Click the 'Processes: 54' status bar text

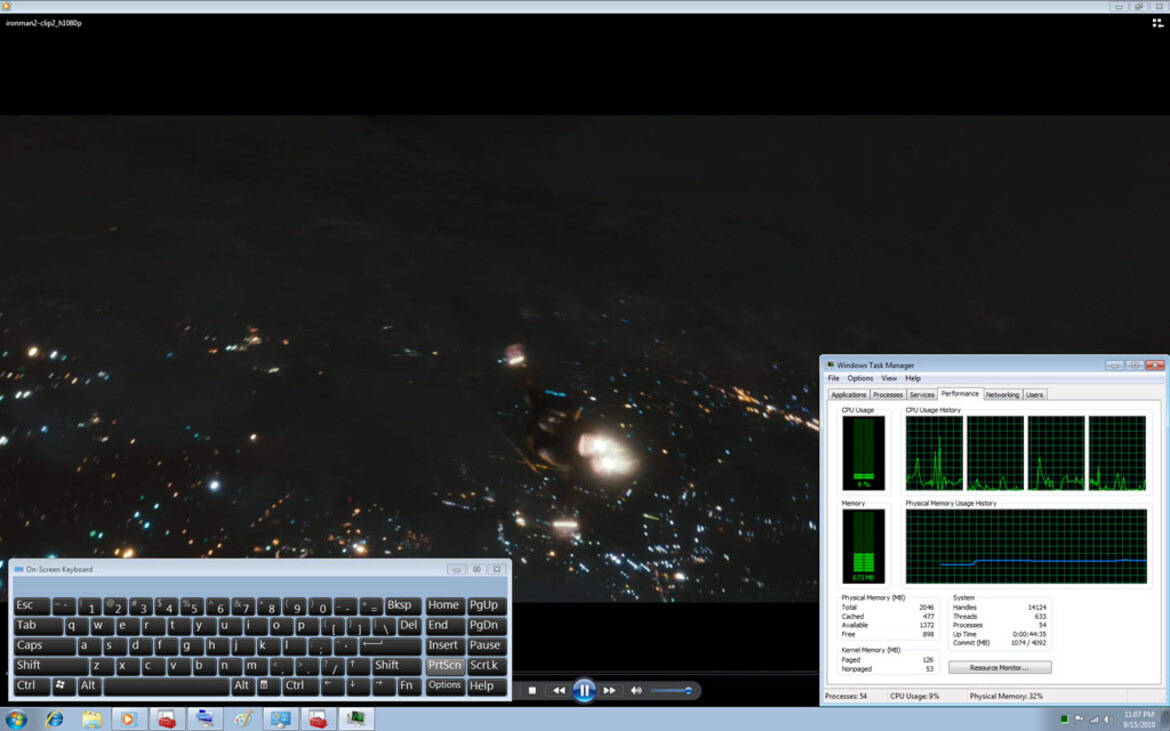(x=845, y=696)
